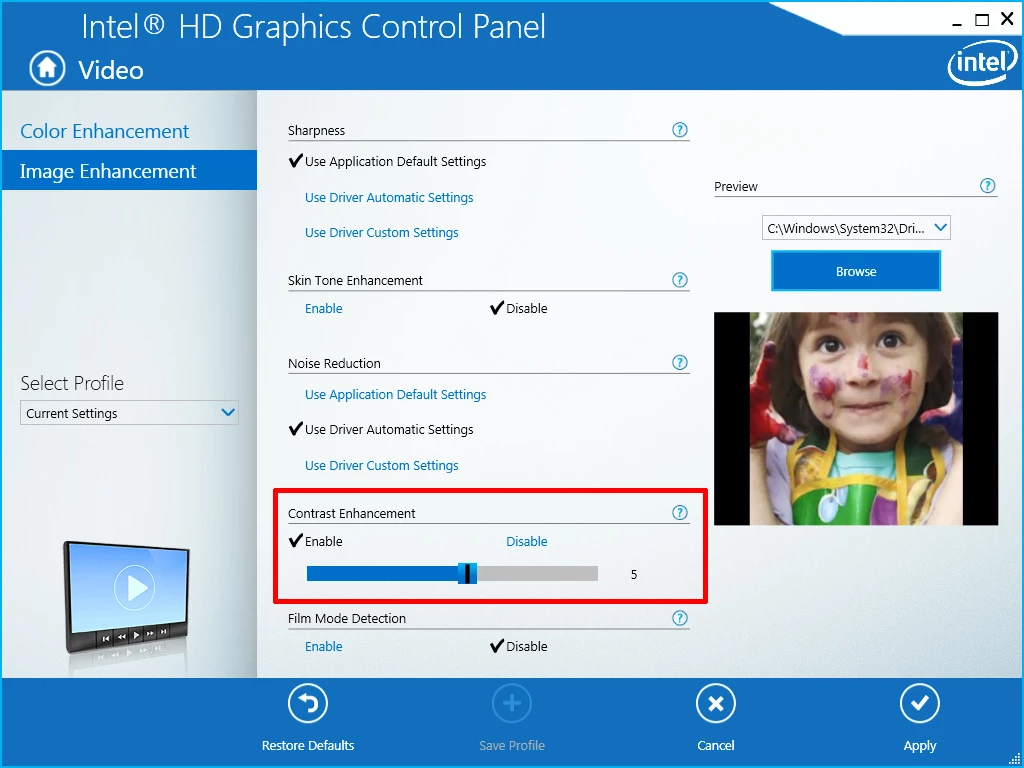Click the Save Profile button

click(x=512, y=717)
